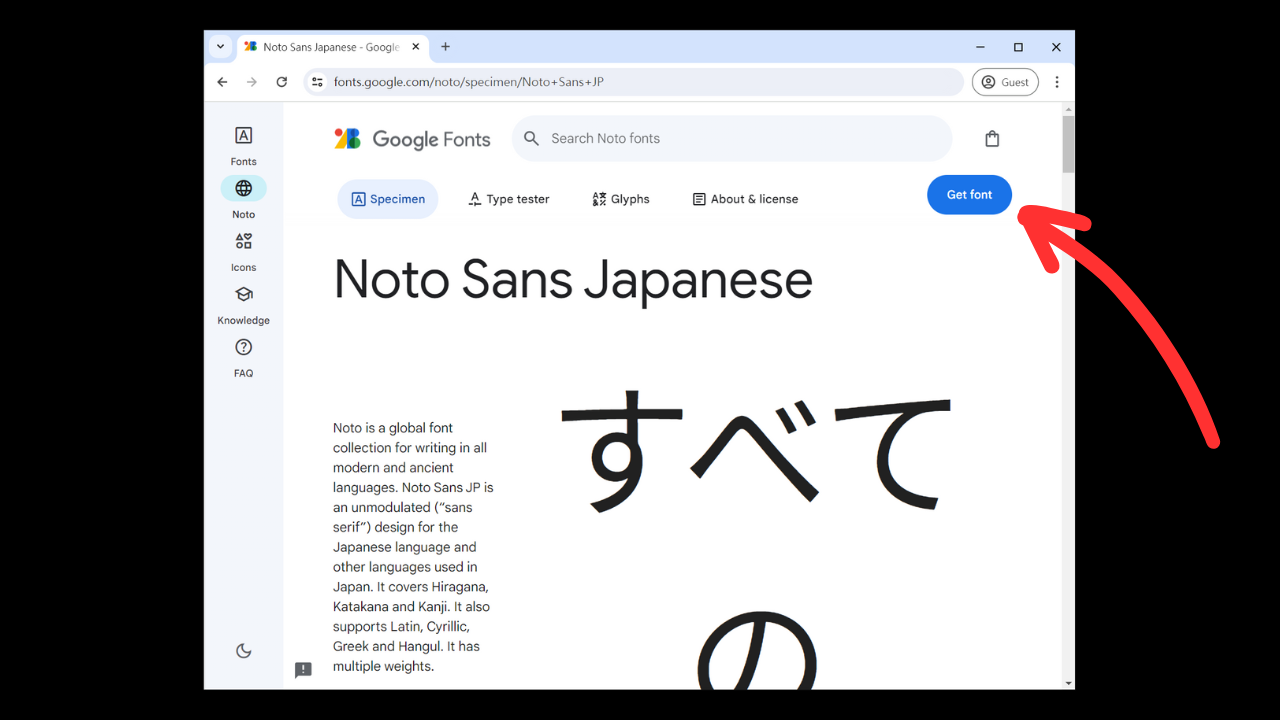
Task: Click the Google Fonts logo
Action: [x=412, y=139]
